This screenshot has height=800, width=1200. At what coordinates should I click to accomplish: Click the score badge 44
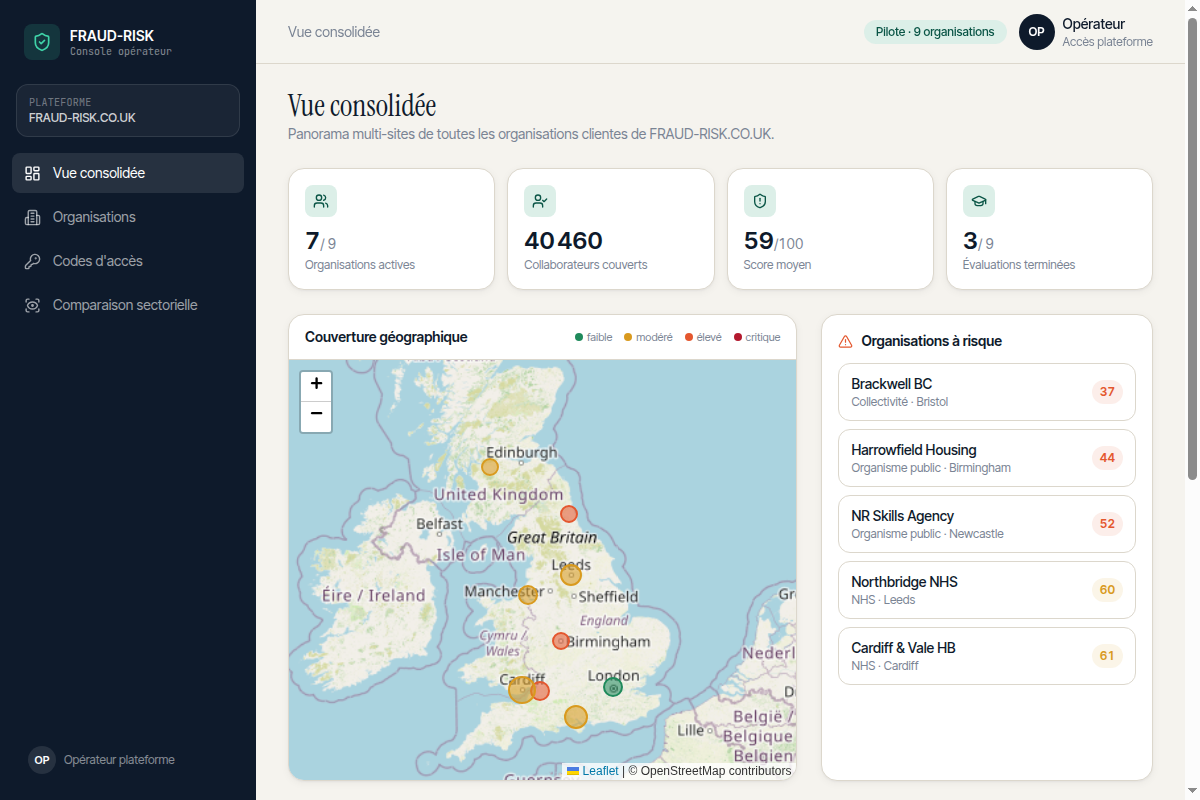click(x=1107, y=458)
